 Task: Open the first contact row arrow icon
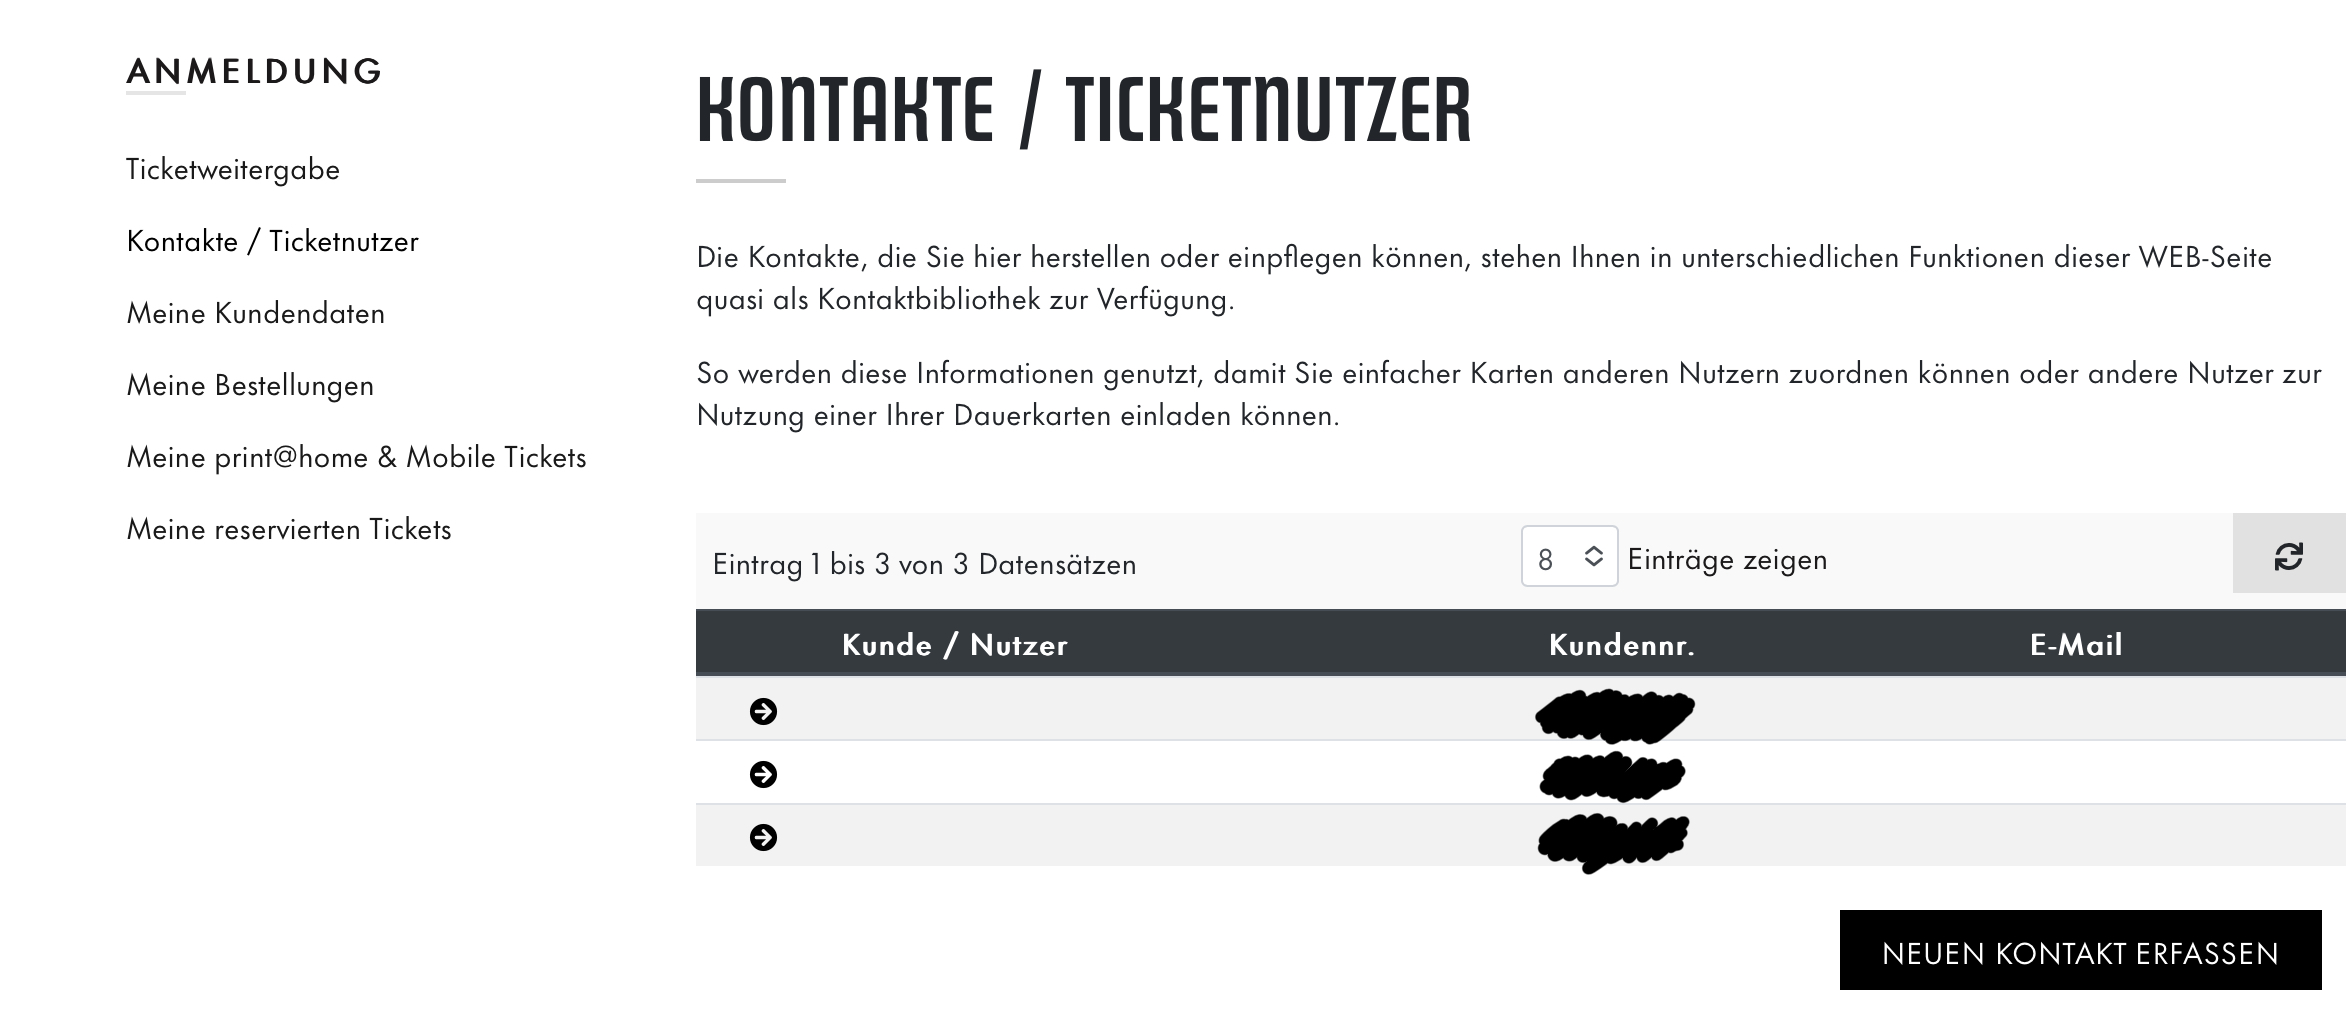(763, 711)
